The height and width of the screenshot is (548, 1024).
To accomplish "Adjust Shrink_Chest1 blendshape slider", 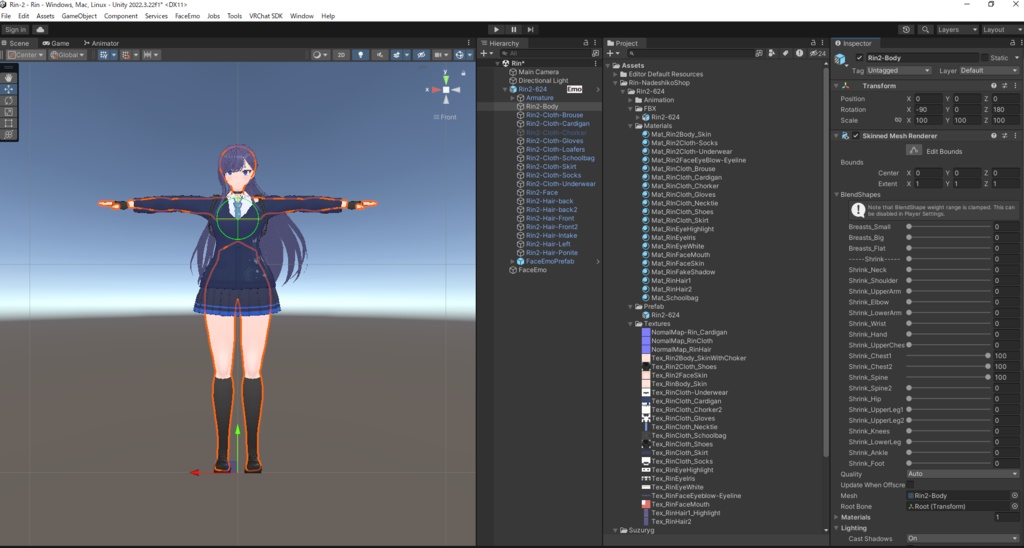I will (x=948, y=356).
